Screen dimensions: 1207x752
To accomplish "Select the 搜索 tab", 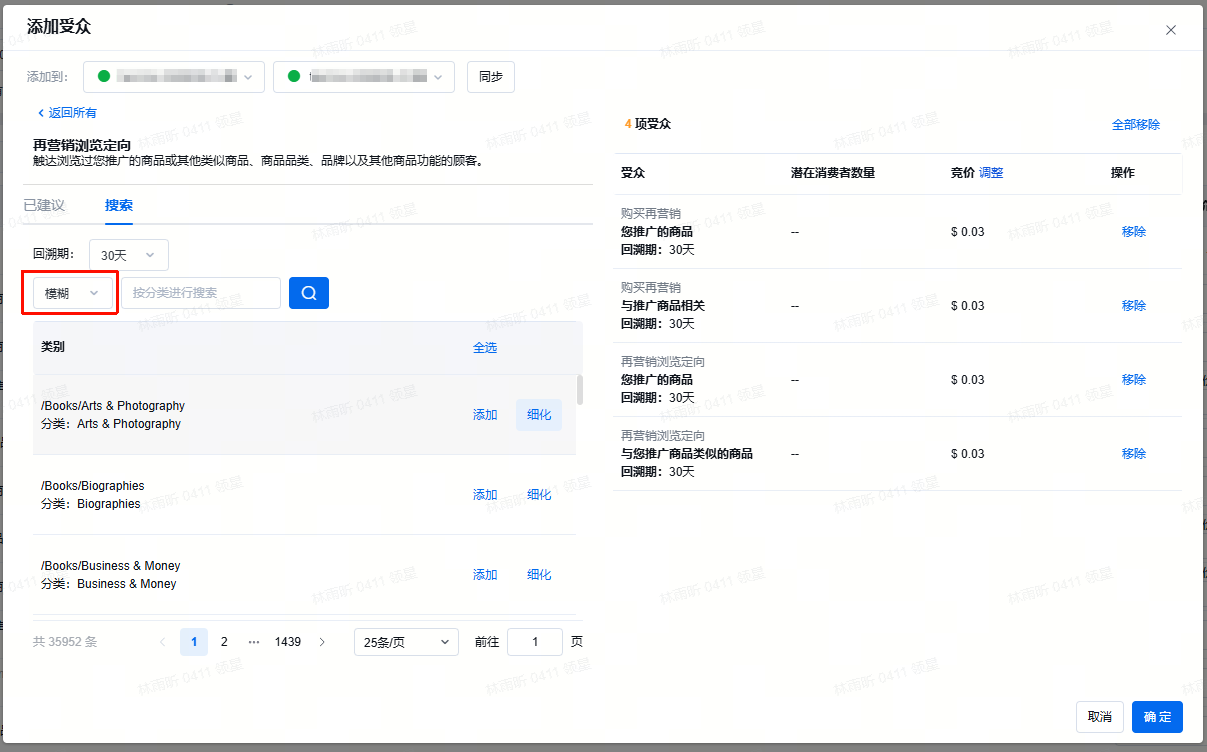I will click(119, 205).
